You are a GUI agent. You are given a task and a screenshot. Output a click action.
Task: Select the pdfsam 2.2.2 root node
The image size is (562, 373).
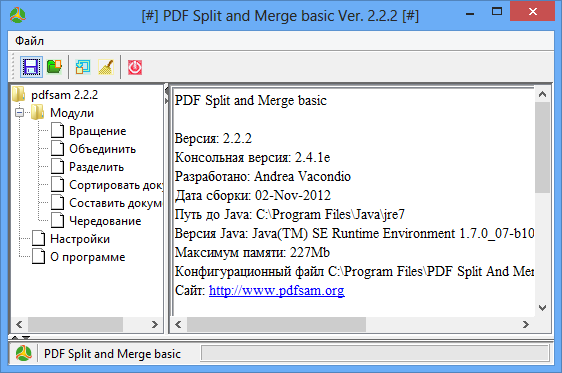tap(65, 95)
